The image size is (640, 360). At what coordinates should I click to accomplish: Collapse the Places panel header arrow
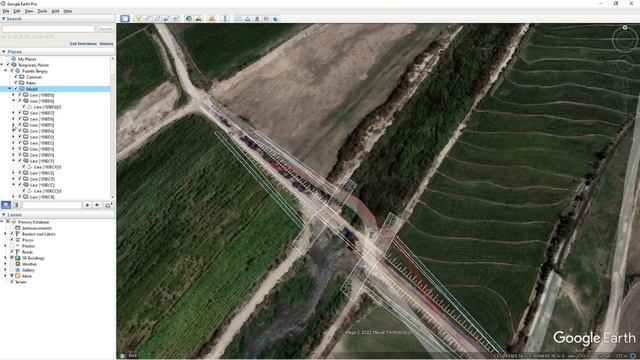(4, 52)
